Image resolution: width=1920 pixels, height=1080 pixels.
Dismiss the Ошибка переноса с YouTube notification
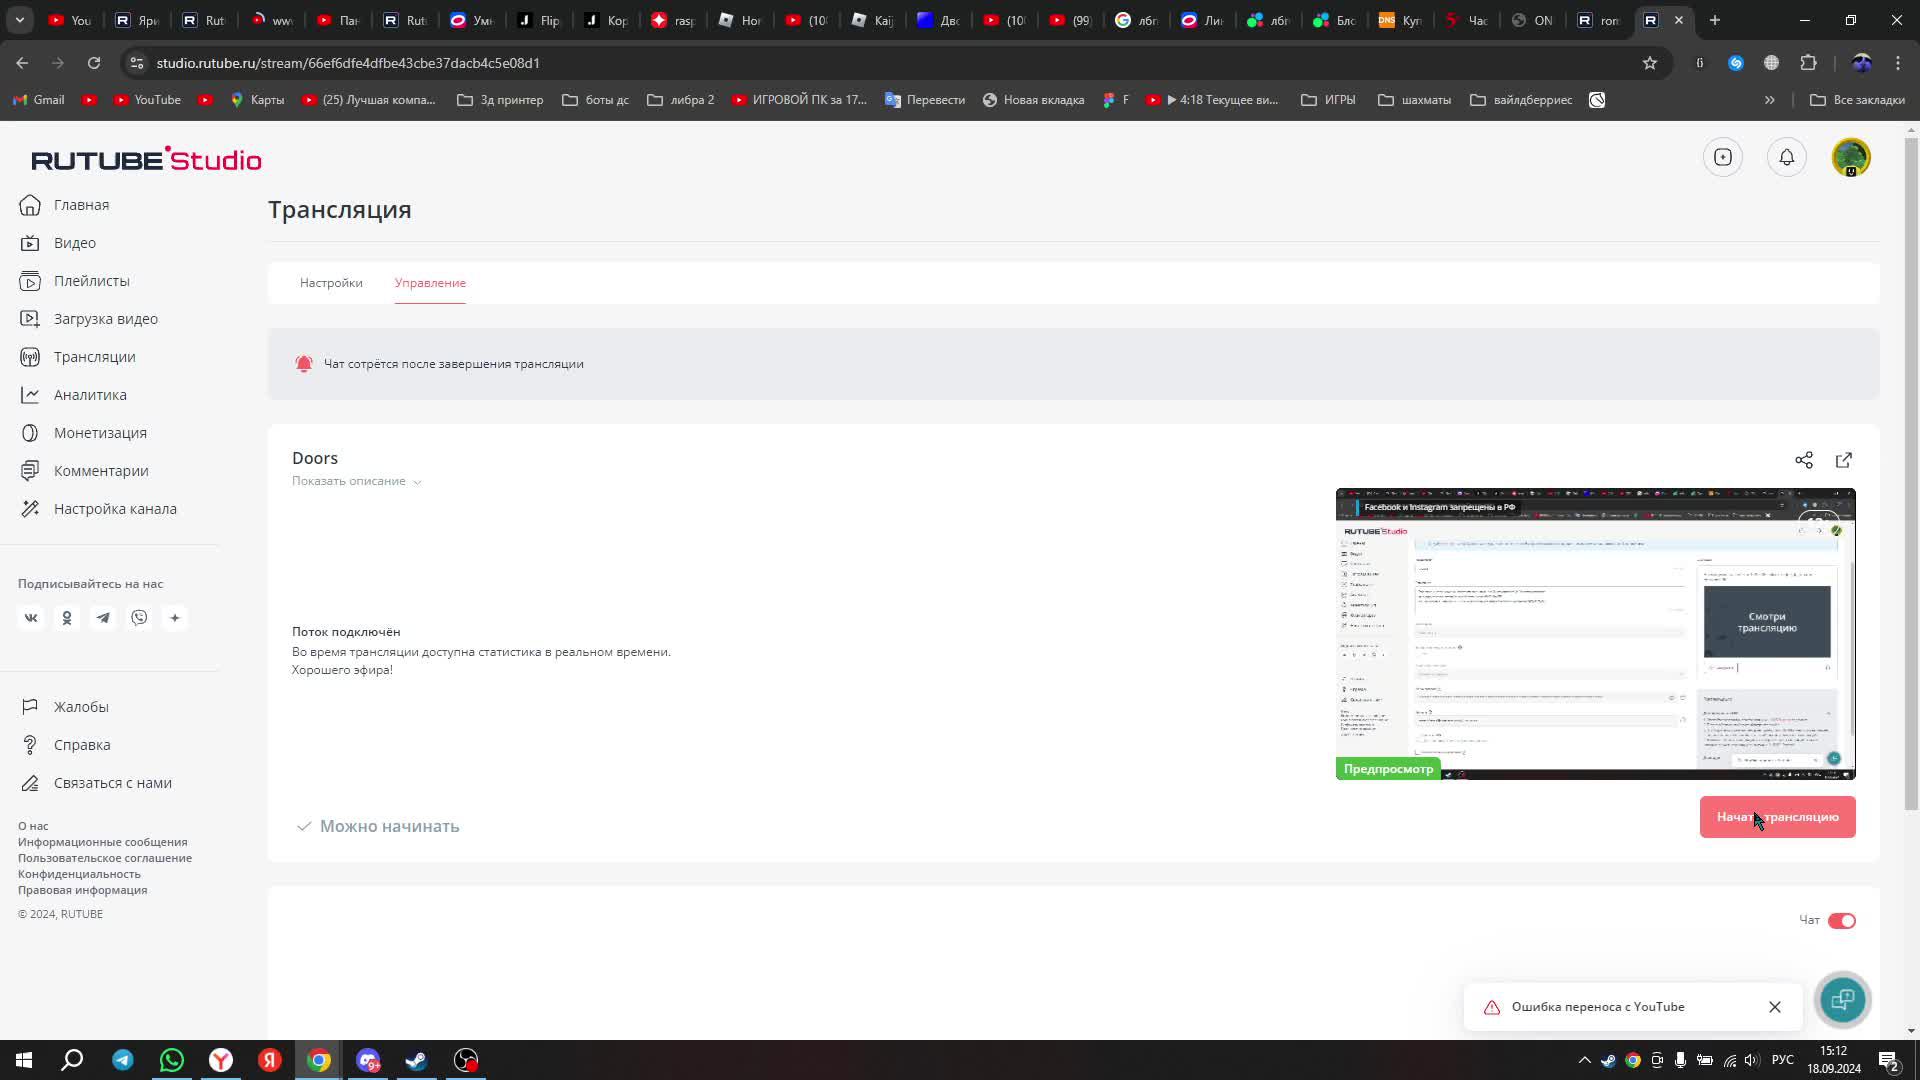[1774, 1007]
